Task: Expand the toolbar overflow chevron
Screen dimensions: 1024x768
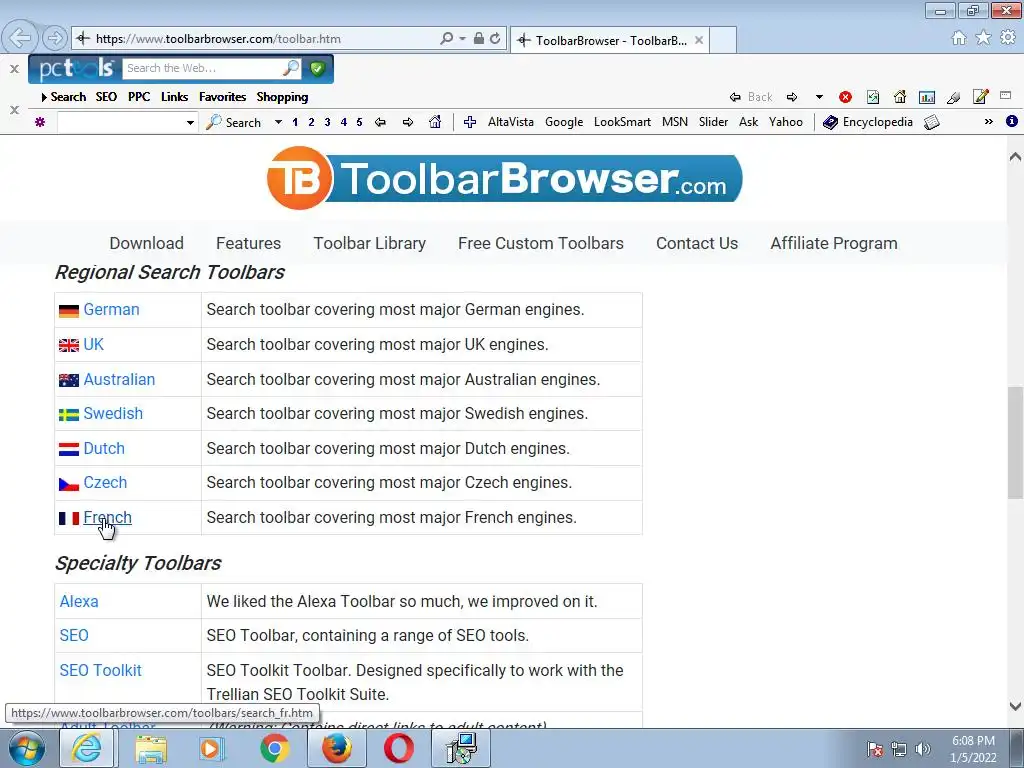Action: point(989,121)
